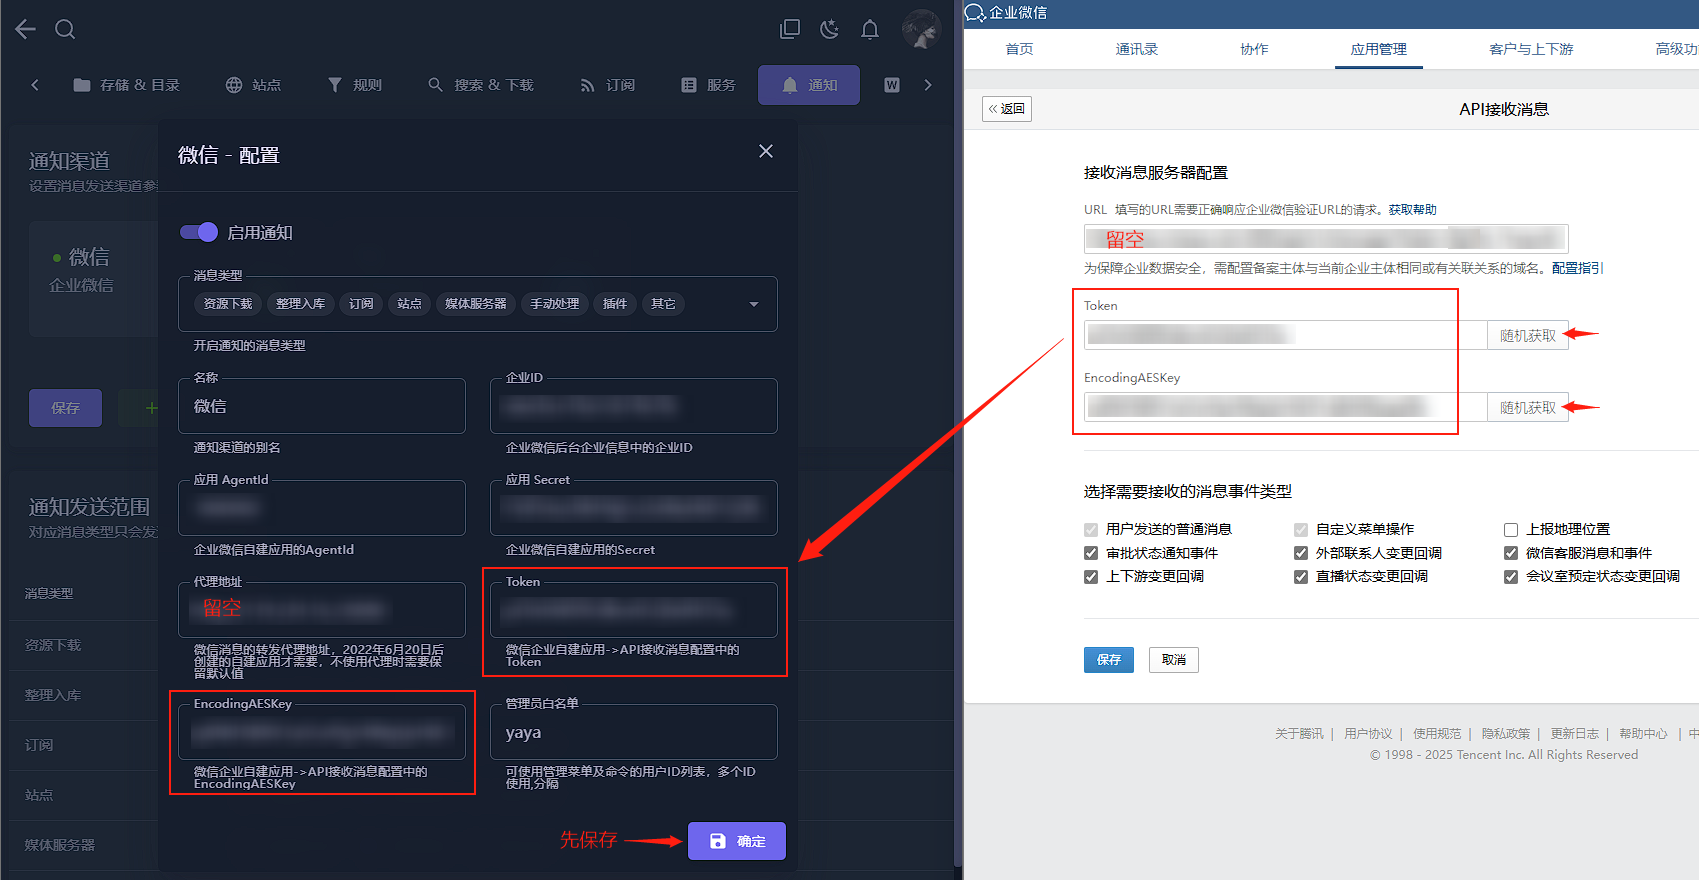Click the 返回 back button
This screenshot has height=880, width=1699.
(x=1007, y=109)
